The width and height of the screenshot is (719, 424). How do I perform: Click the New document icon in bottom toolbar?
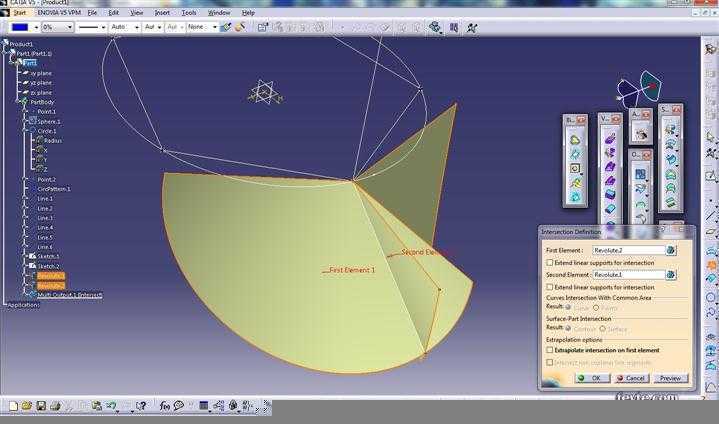[x=13, y=406]
